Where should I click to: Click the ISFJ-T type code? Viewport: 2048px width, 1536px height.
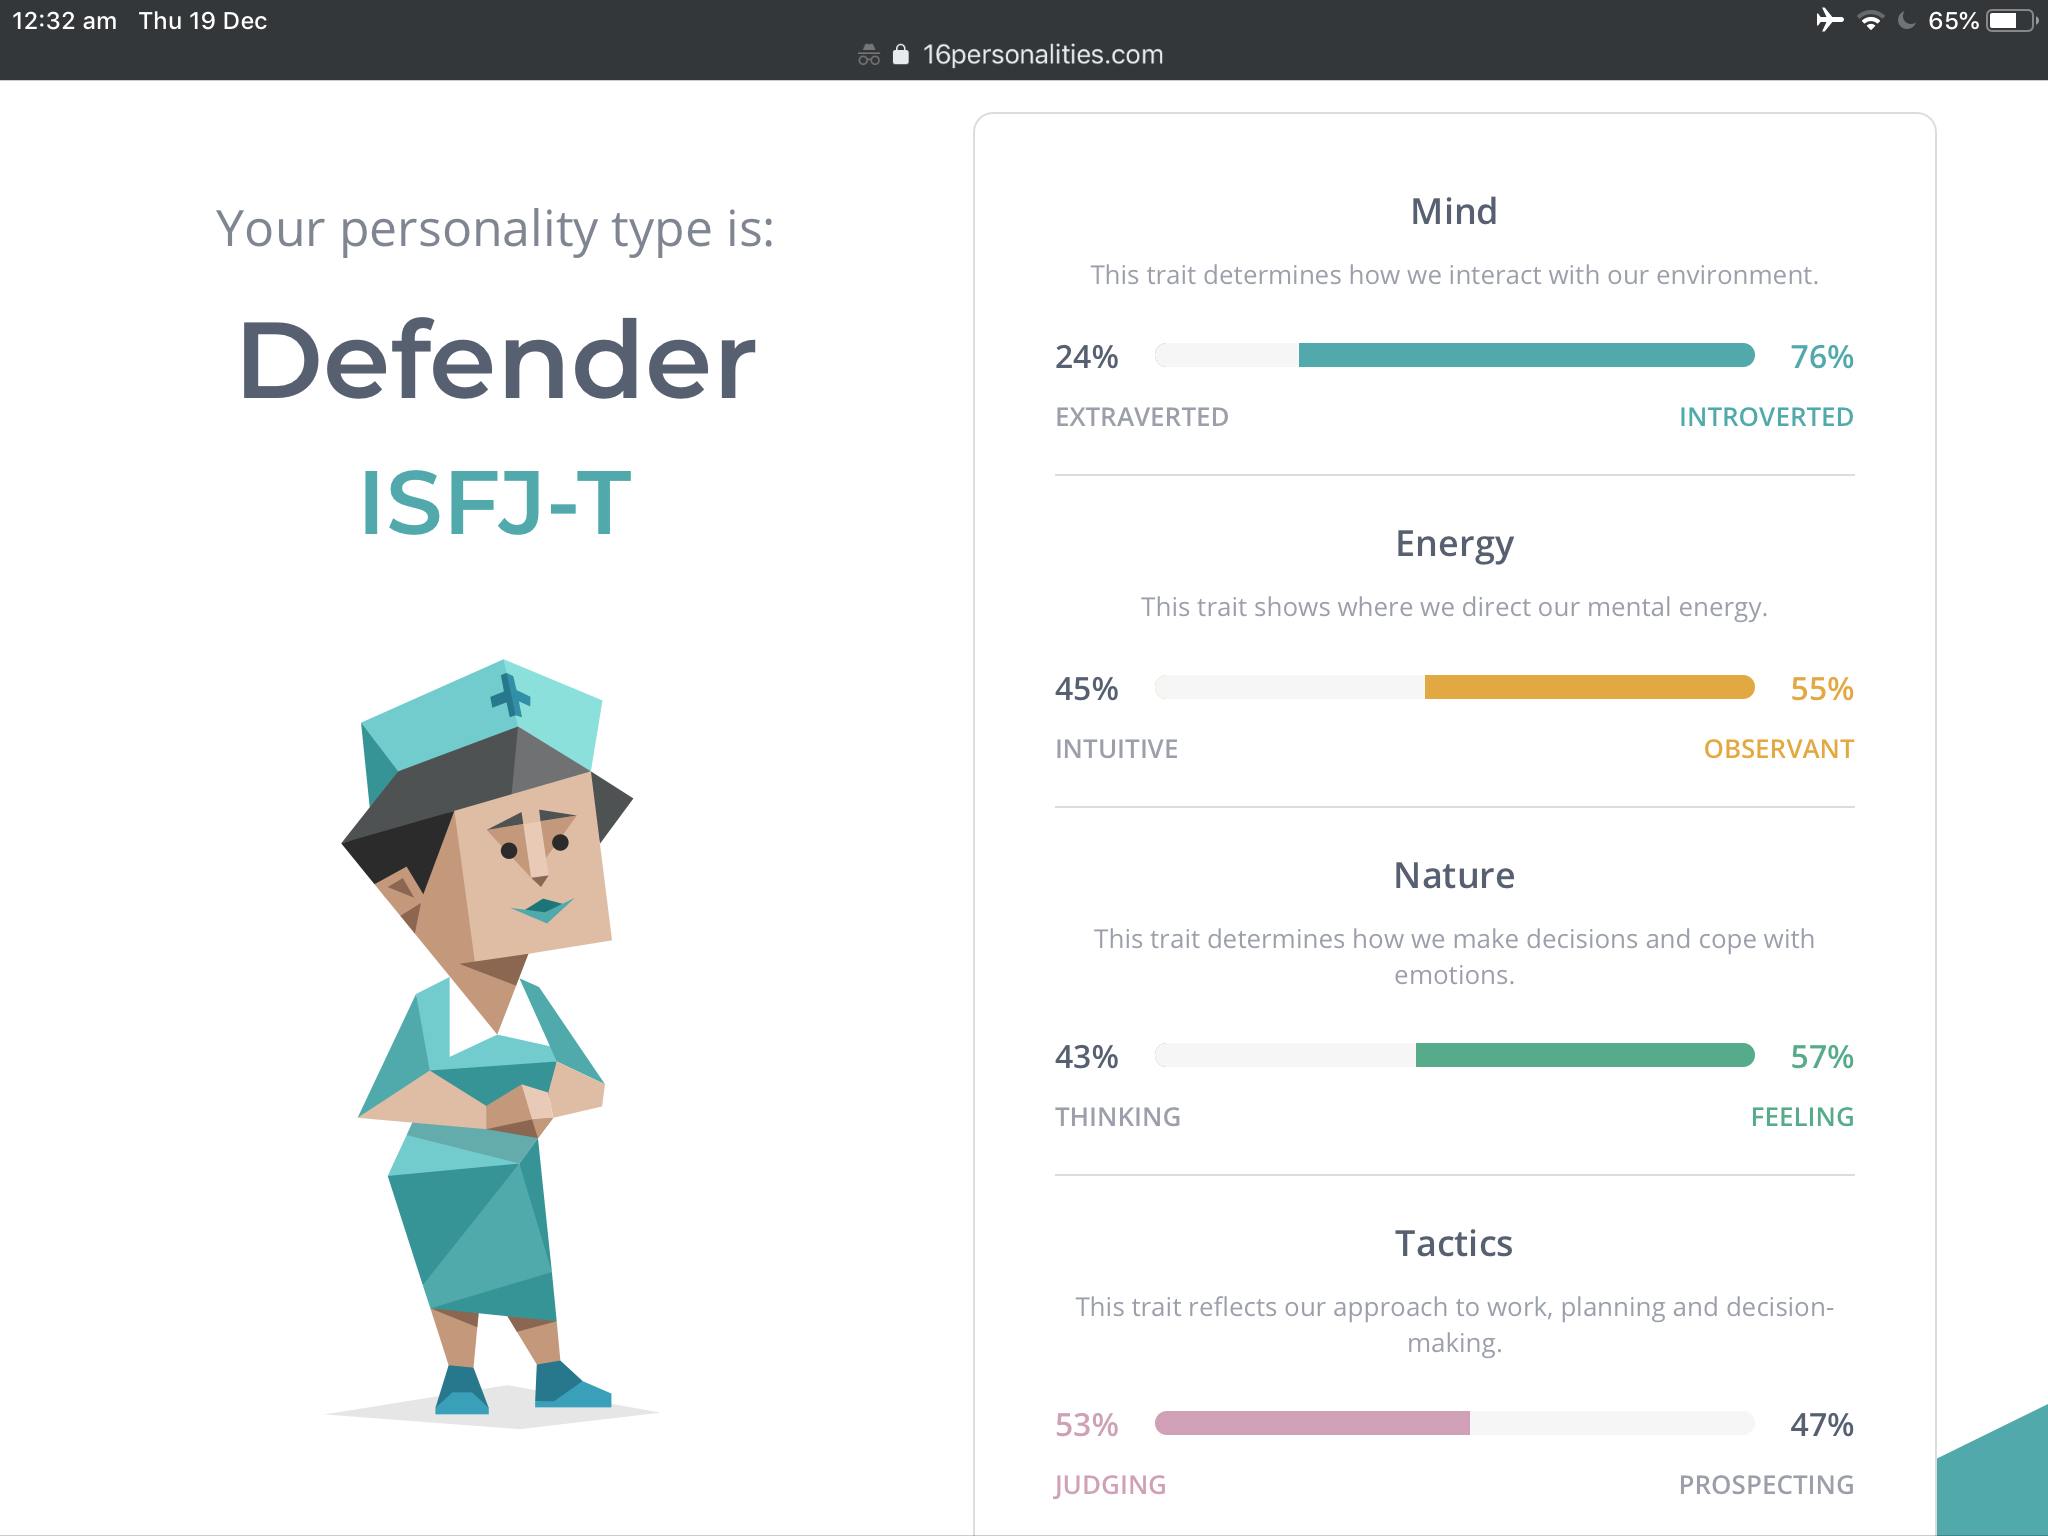click(x=496, y=503)
